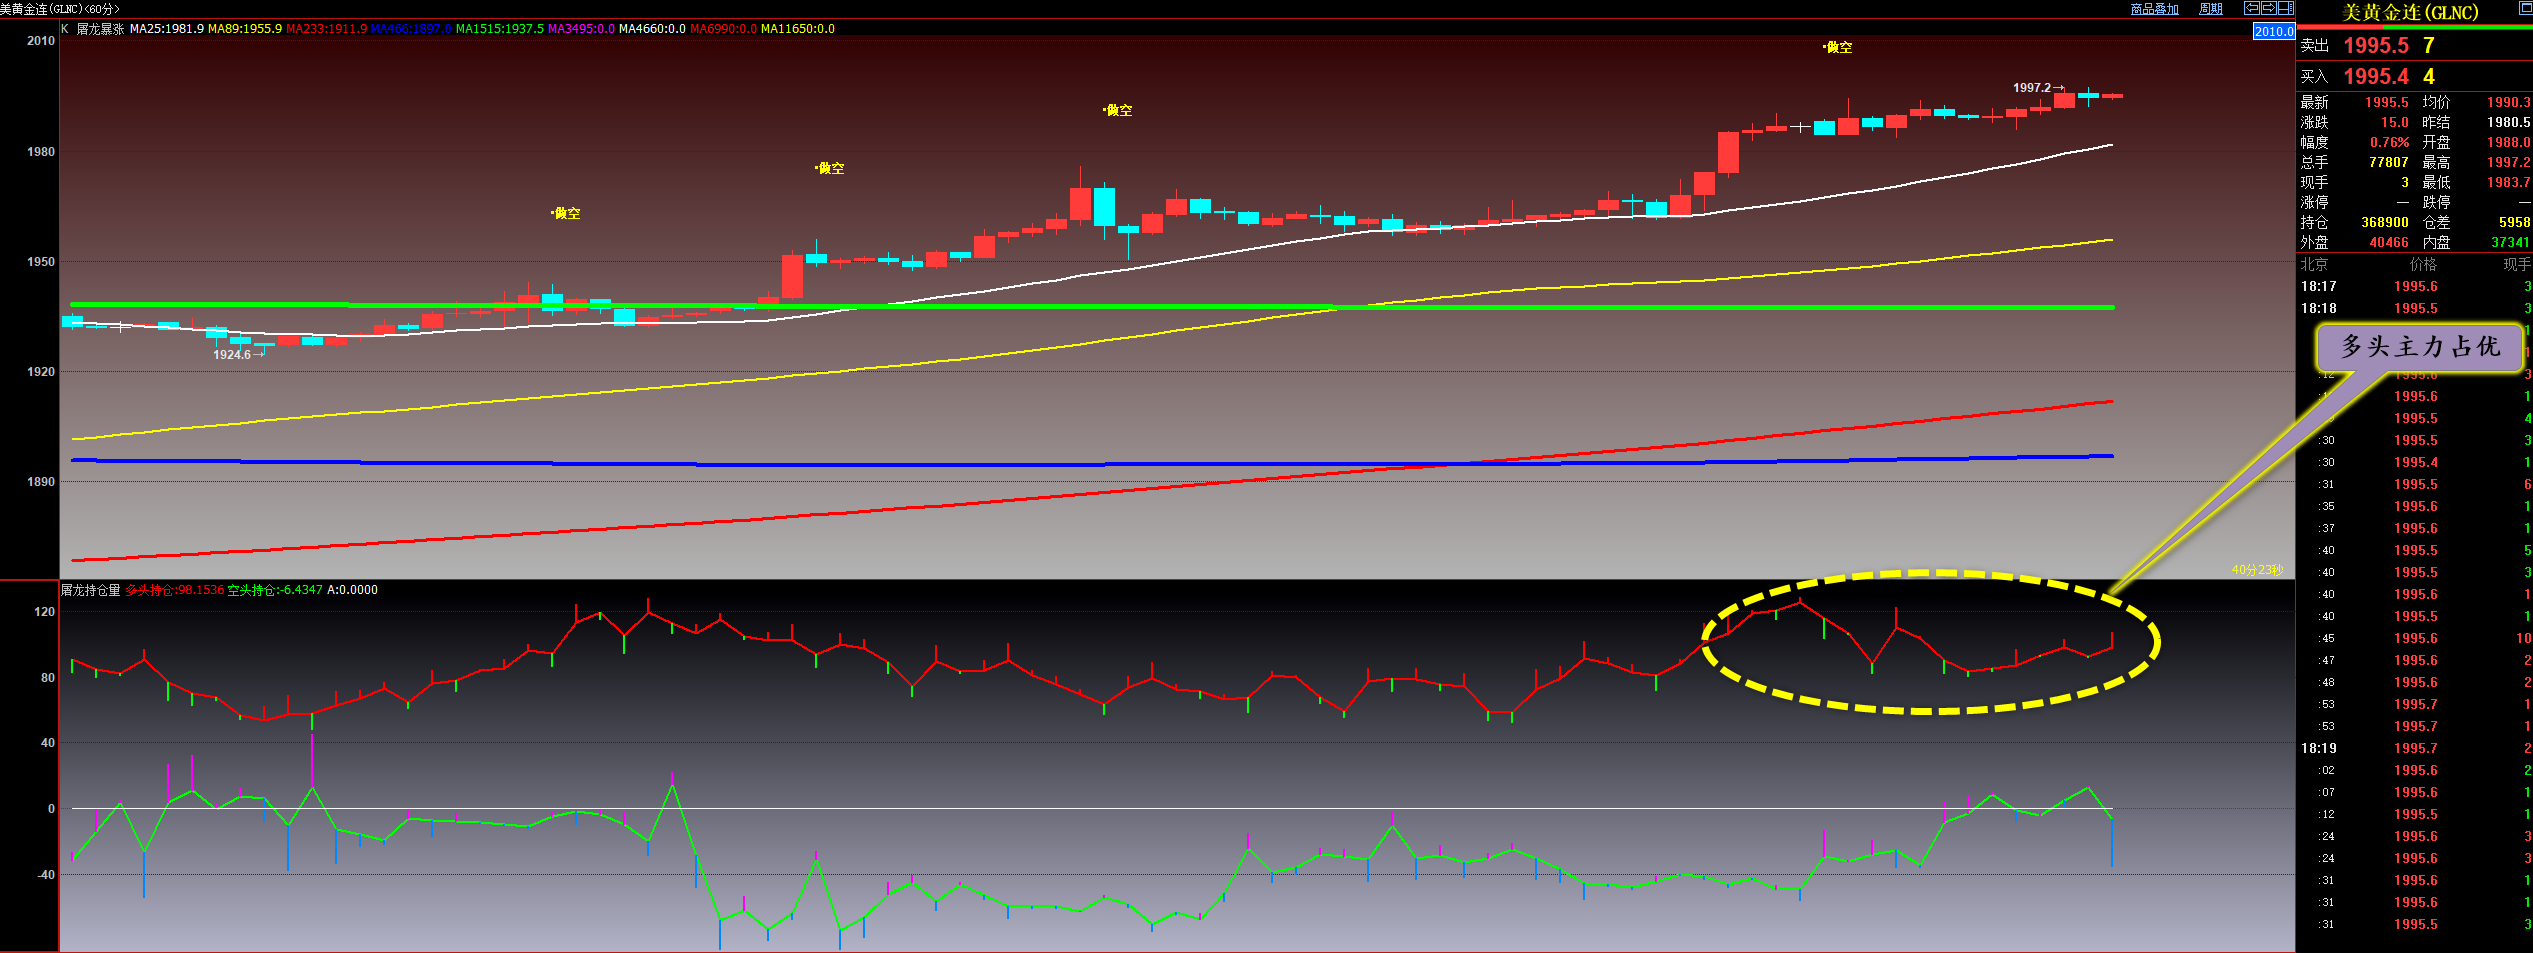Click the 120 axis label in lower panel
Image resolution: width=2533 pixels, height=953 pixels.
pos(44,612)
